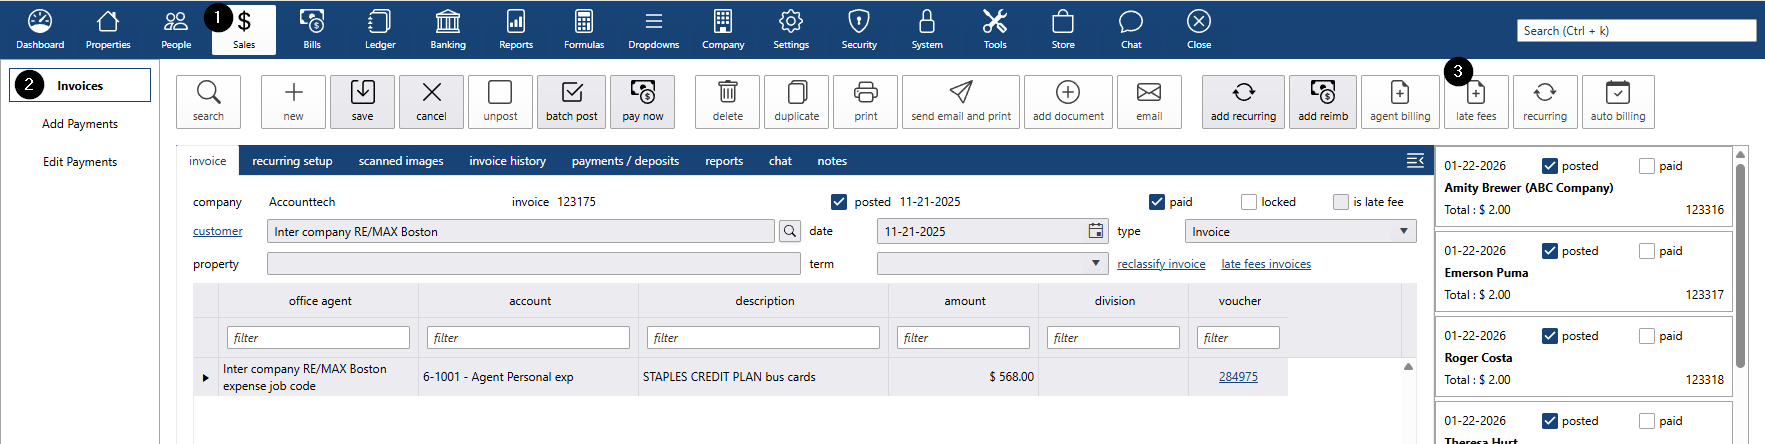Click the description column filter field
Screen dimensions: 1765x444
click(x=763, y=338)
